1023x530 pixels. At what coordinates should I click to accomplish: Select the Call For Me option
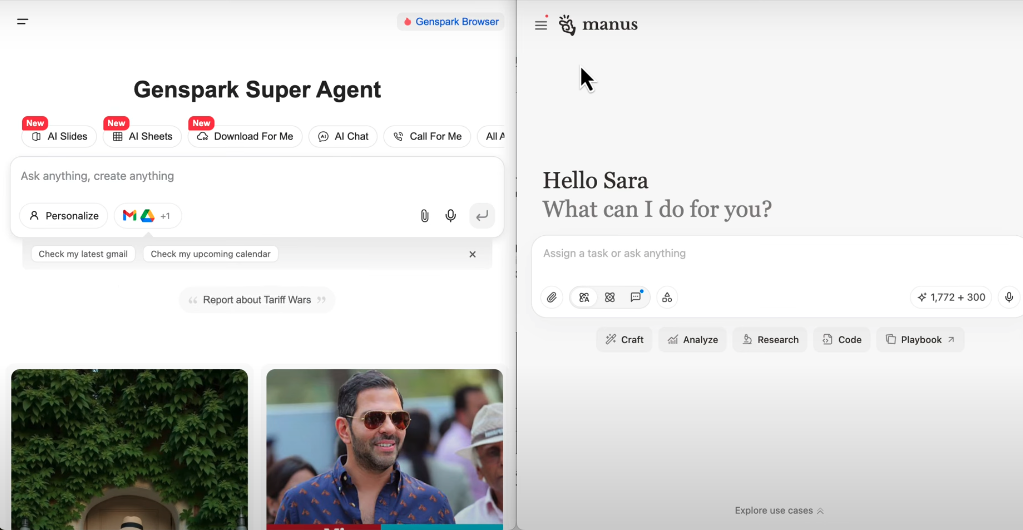pyautogui.click(x=427, y=136)
